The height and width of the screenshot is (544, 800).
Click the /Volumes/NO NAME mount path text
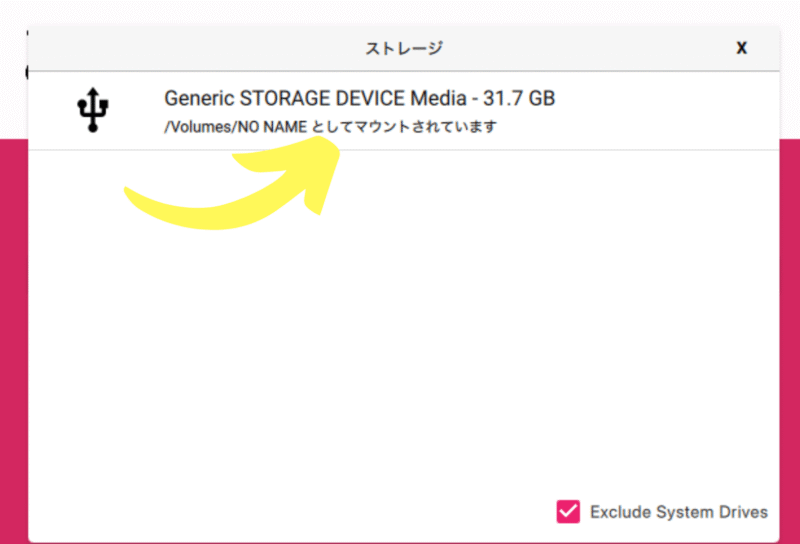click(235, 127)
